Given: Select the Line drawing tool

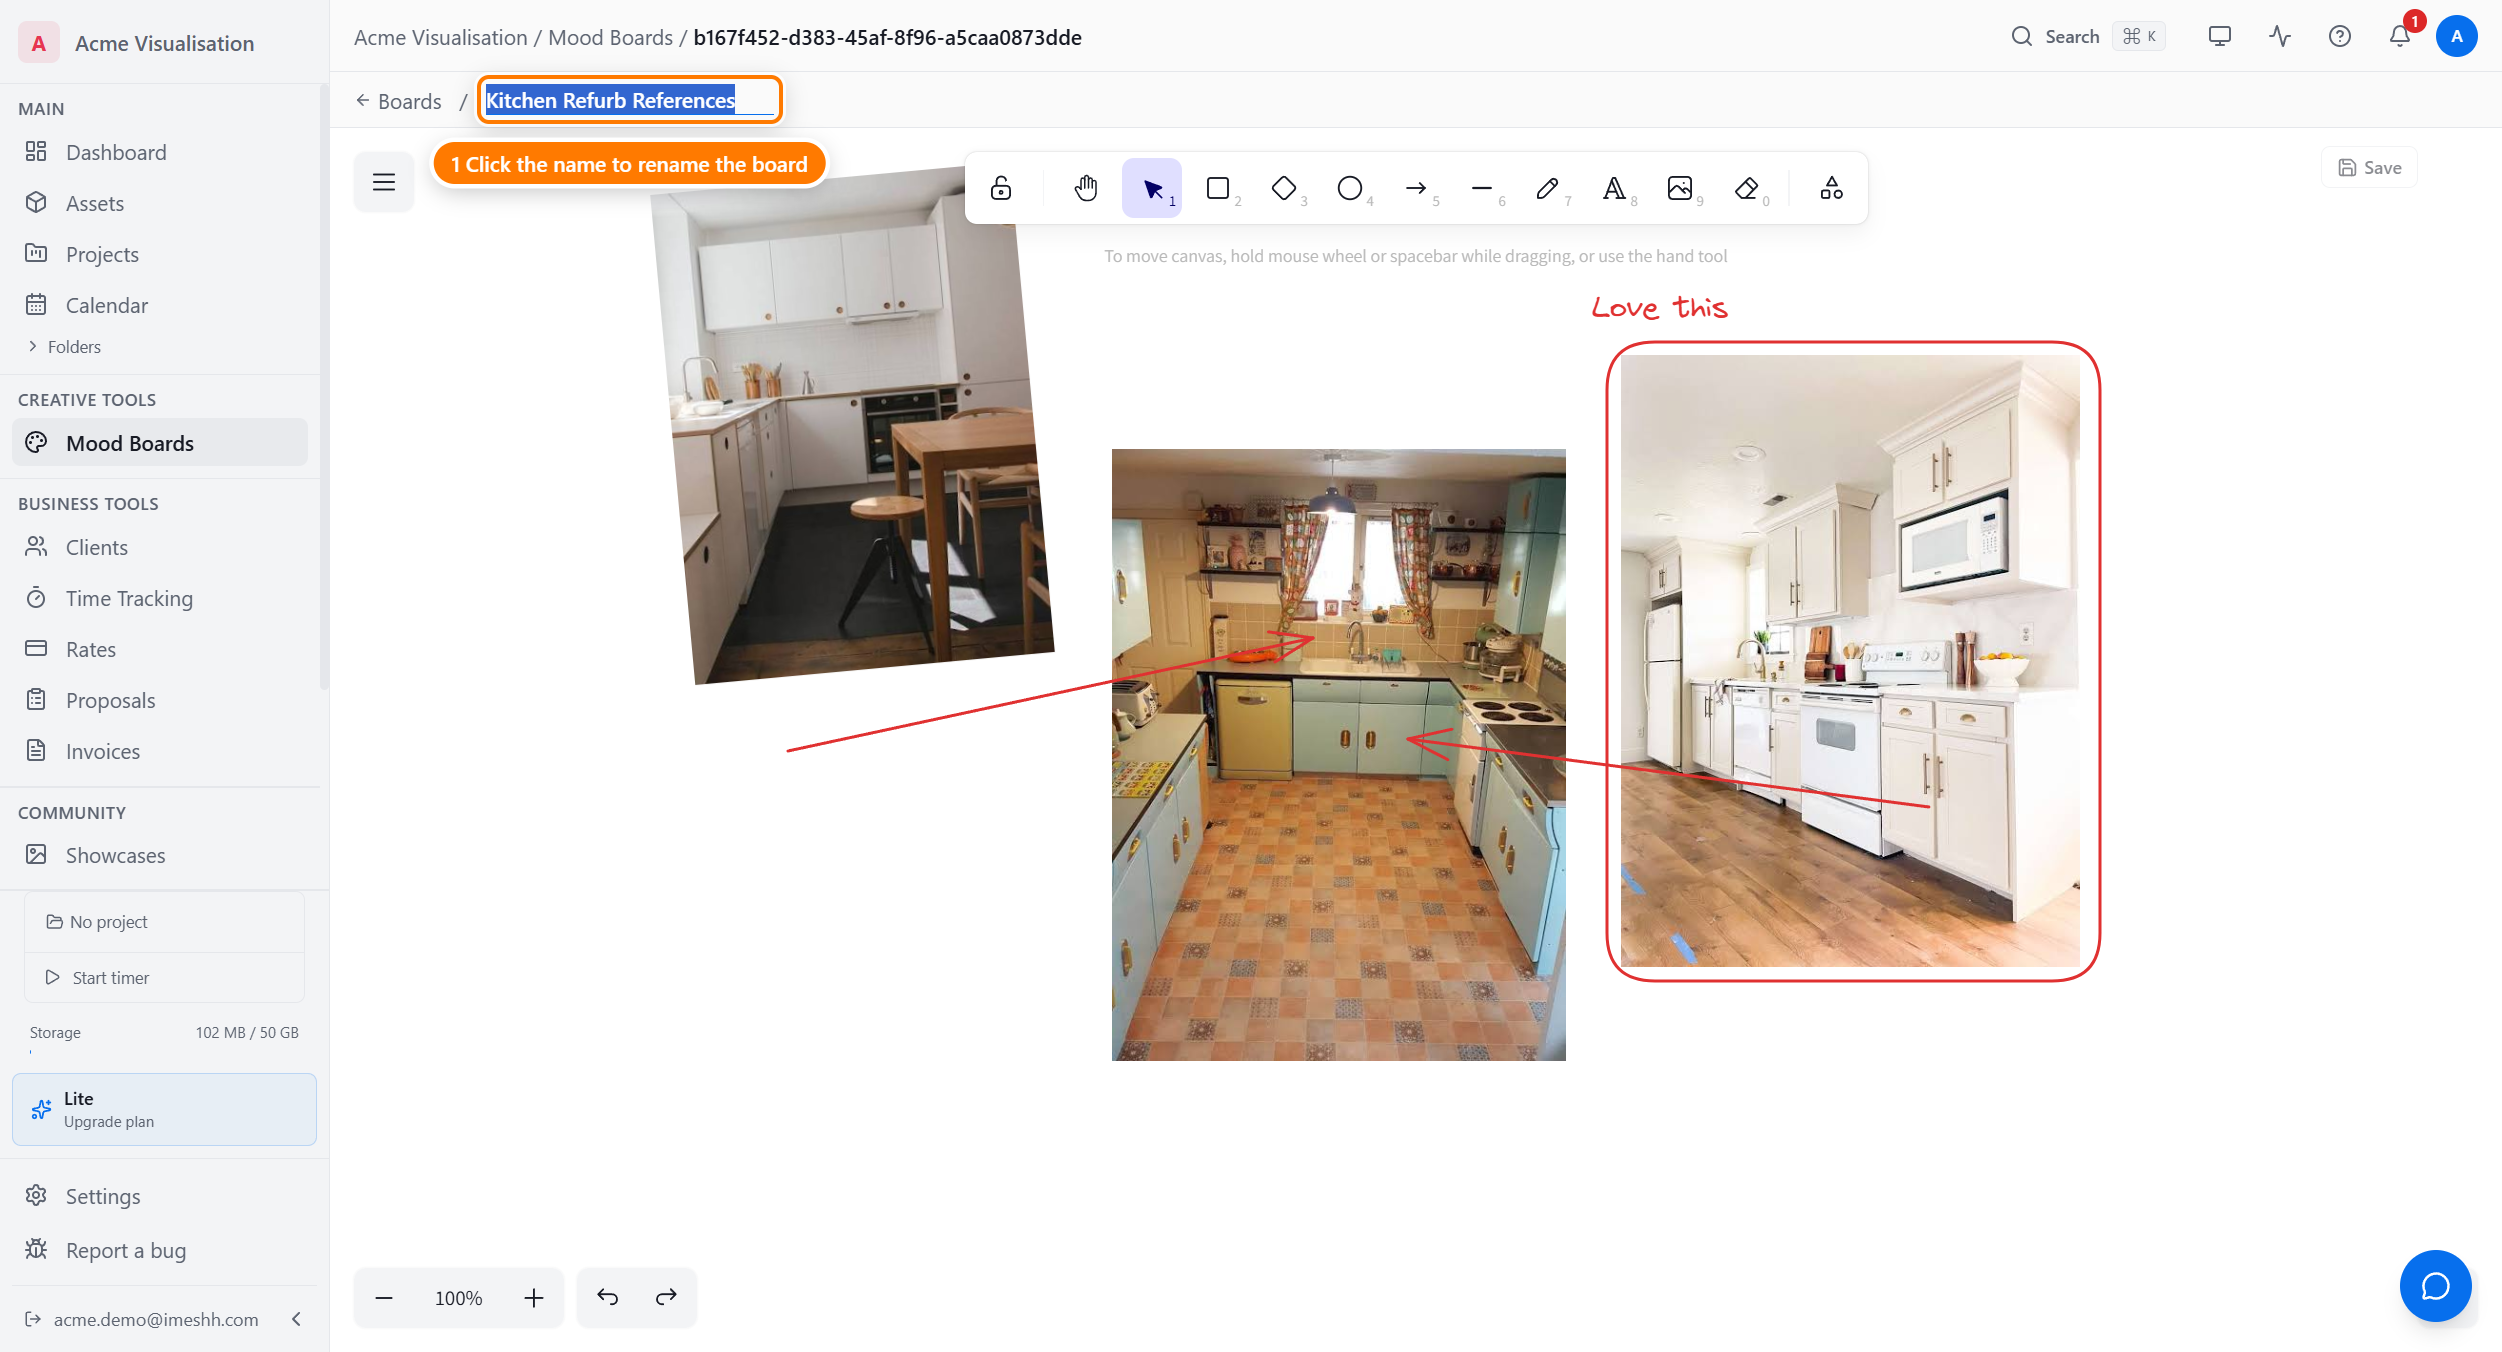Looking at the screenshot, I should tap(1482, 188).
